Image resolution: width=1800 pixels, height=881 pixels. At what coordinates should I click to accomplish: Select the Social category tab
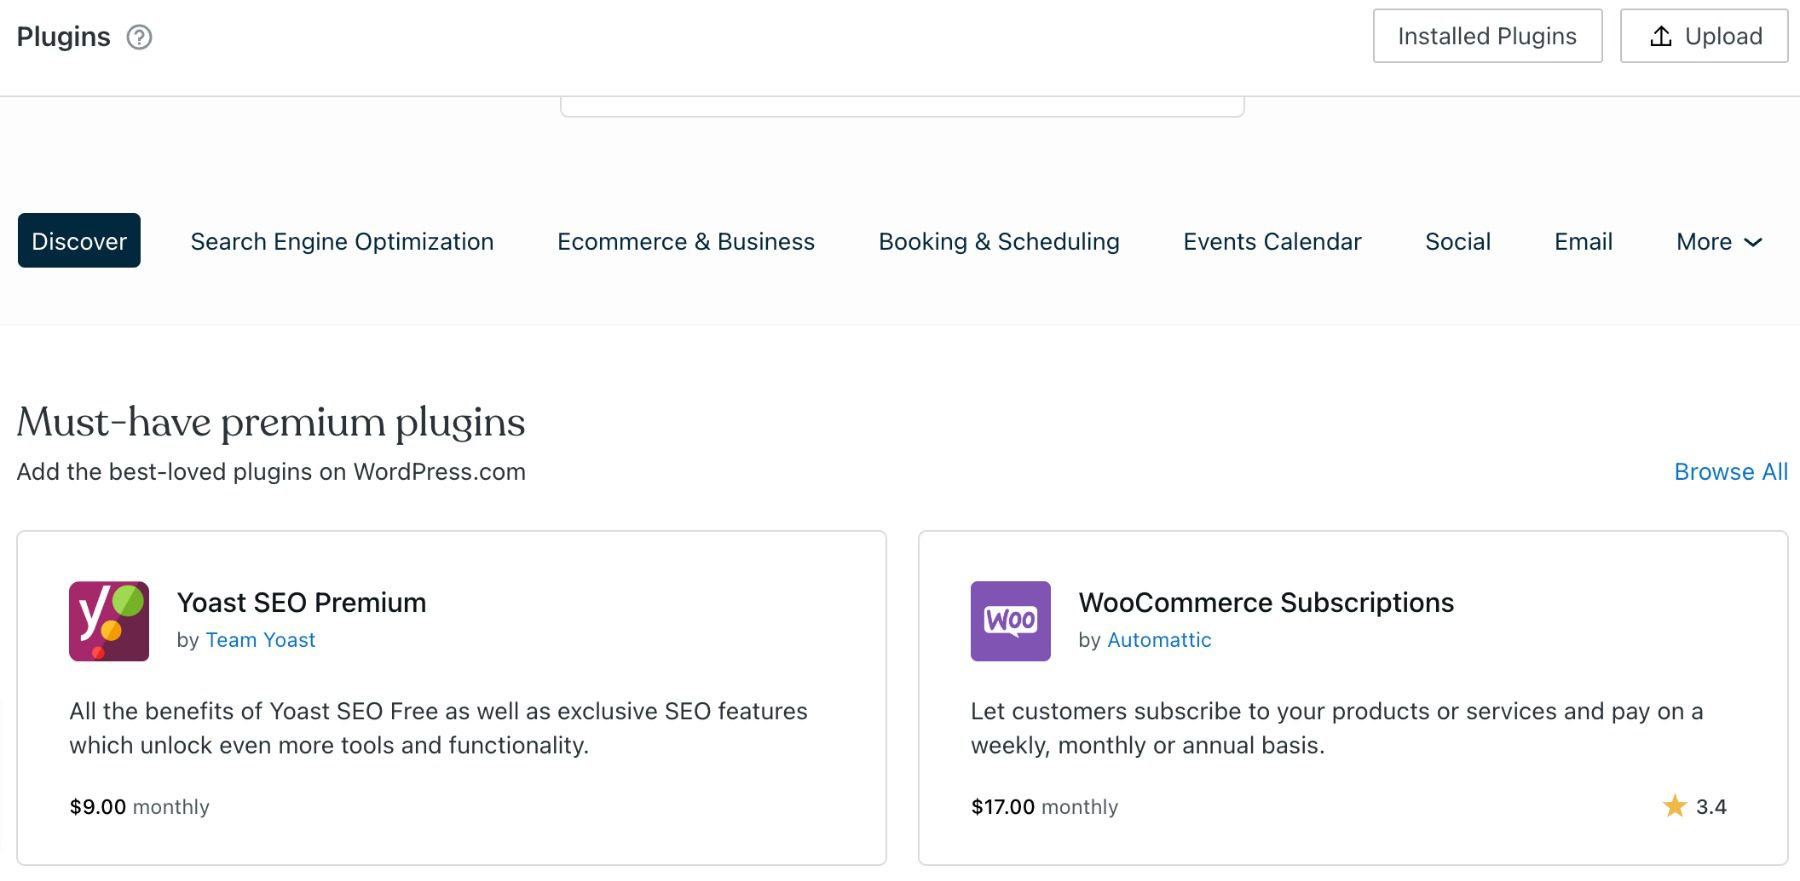[1458, 242]
